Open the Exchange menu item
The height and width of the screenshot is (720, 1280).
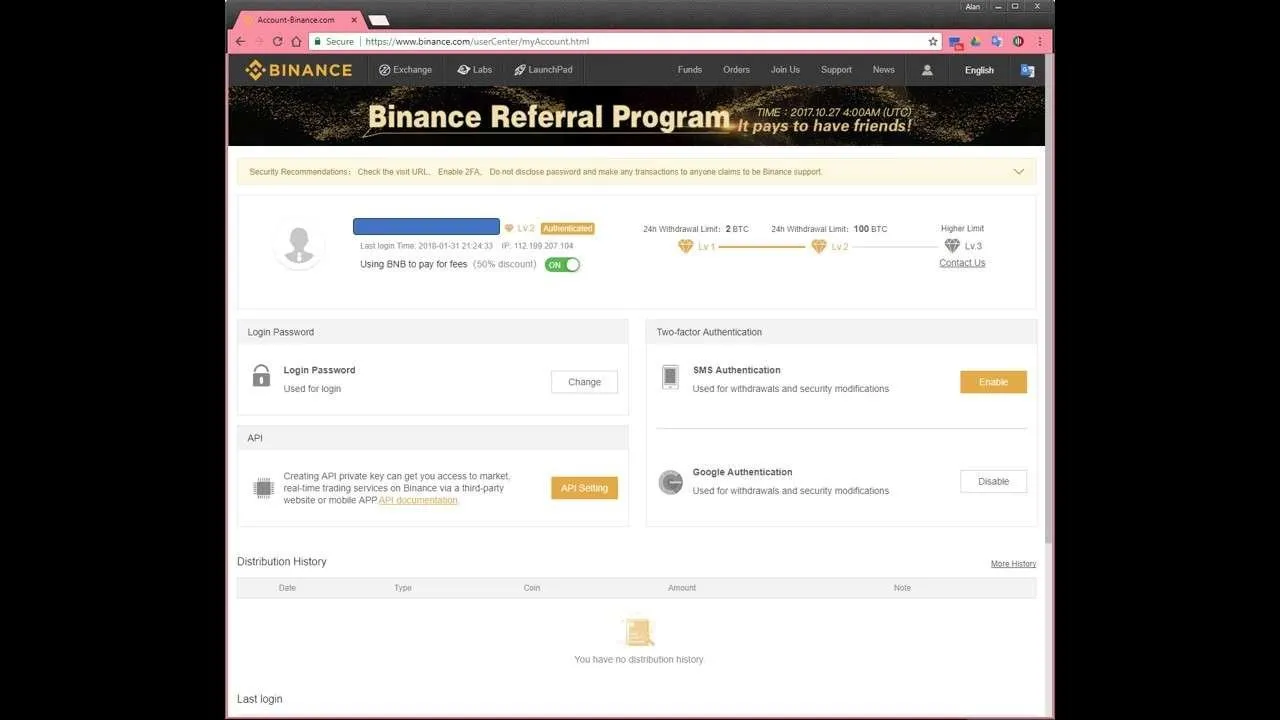coord(405,70)
